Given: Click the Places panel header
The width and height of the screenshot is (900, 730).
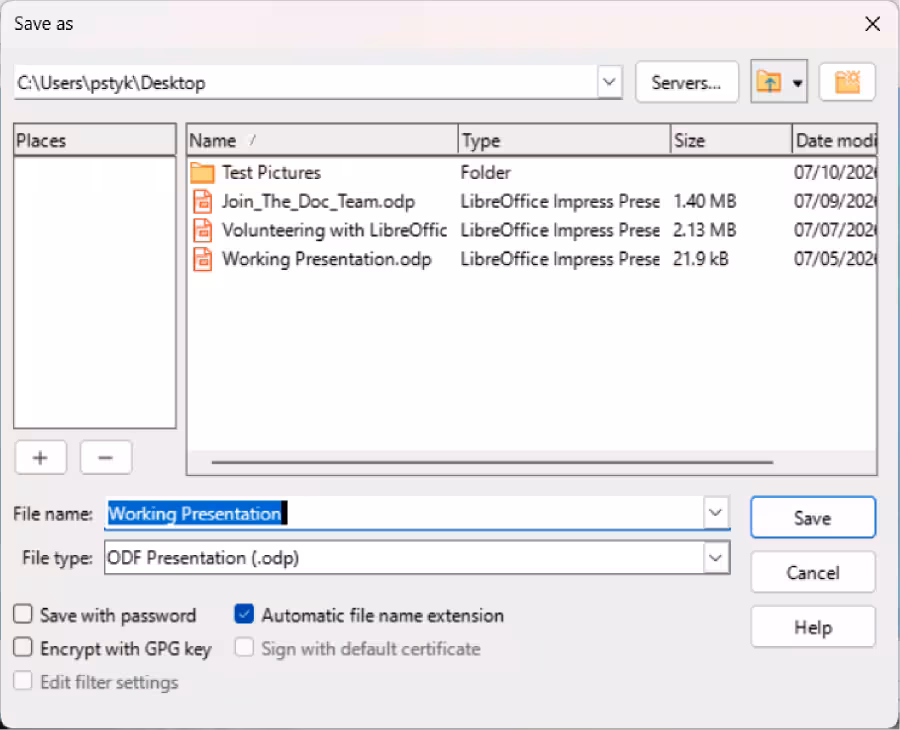Looking at the screenshot, I should (x=95, y=140).
